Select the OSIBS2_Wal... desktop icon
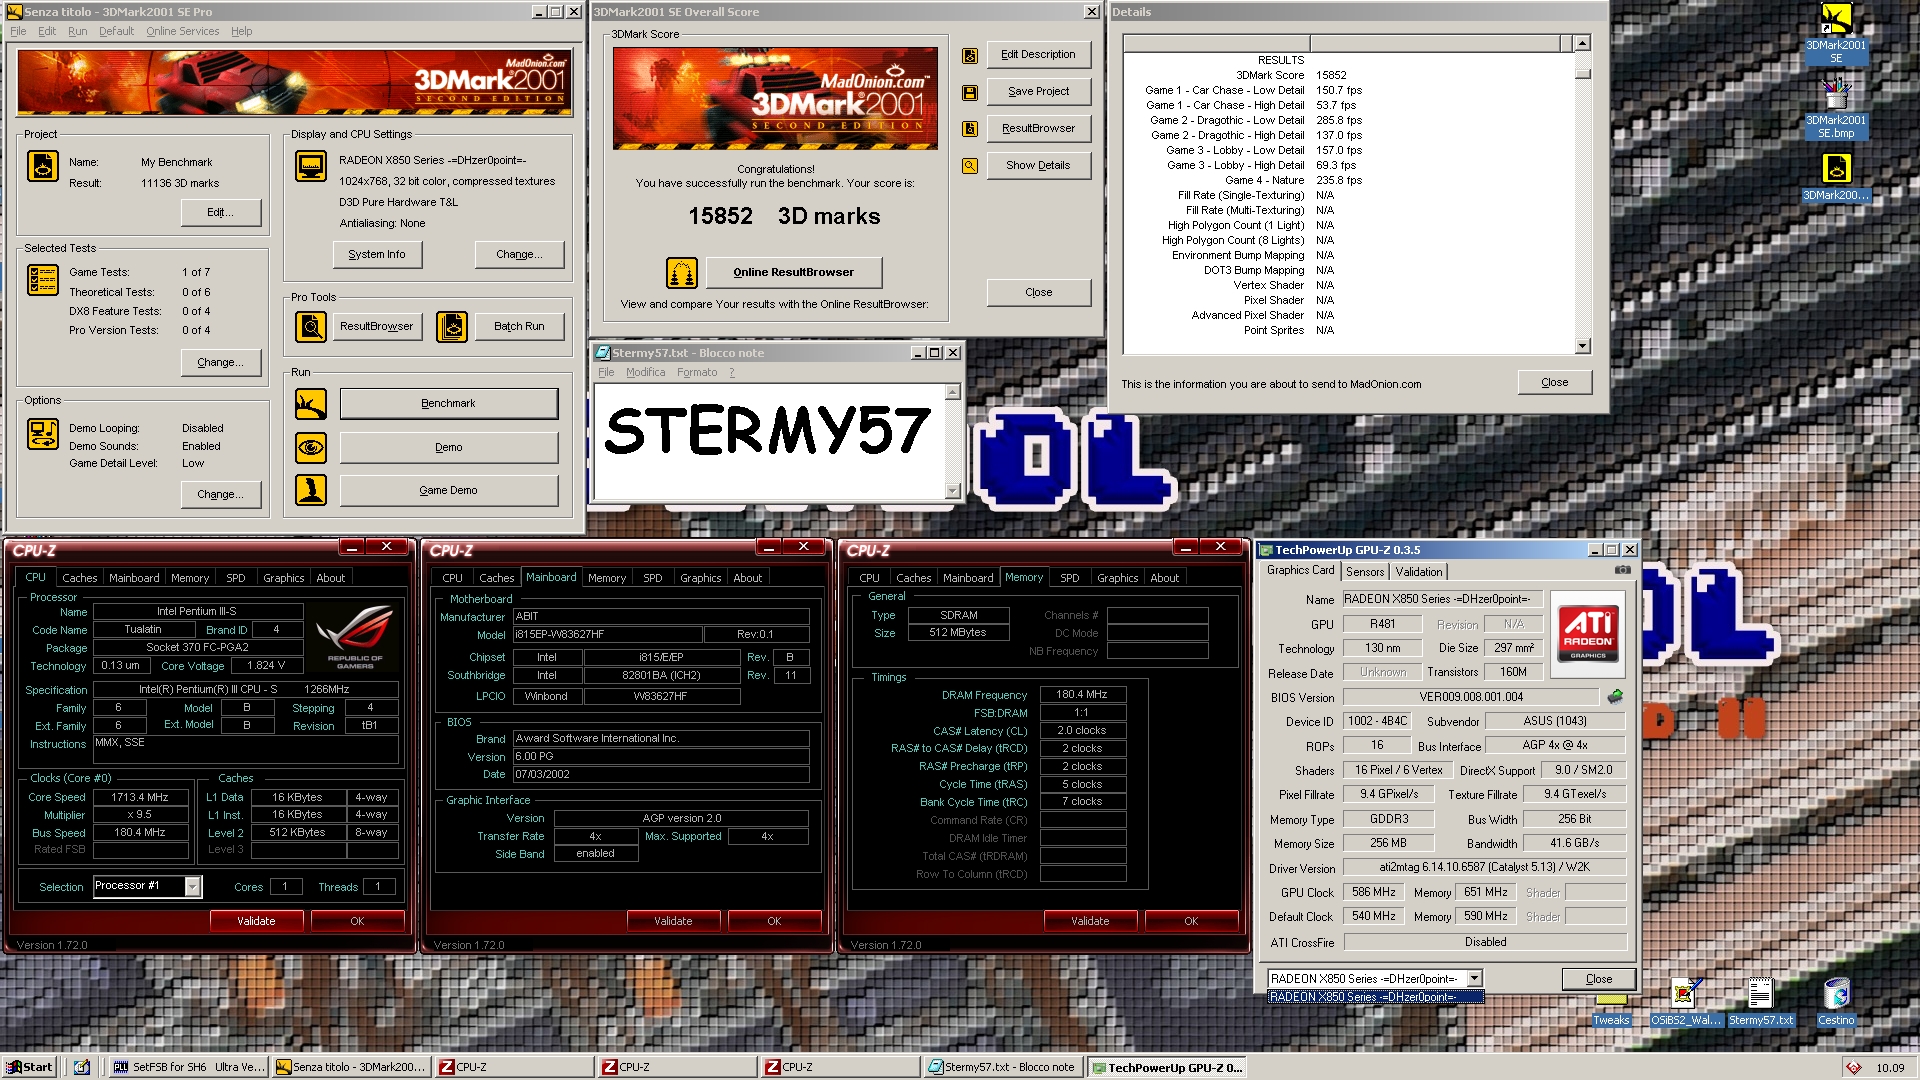The image size is (1920, 1080). coord(1686,1002)
